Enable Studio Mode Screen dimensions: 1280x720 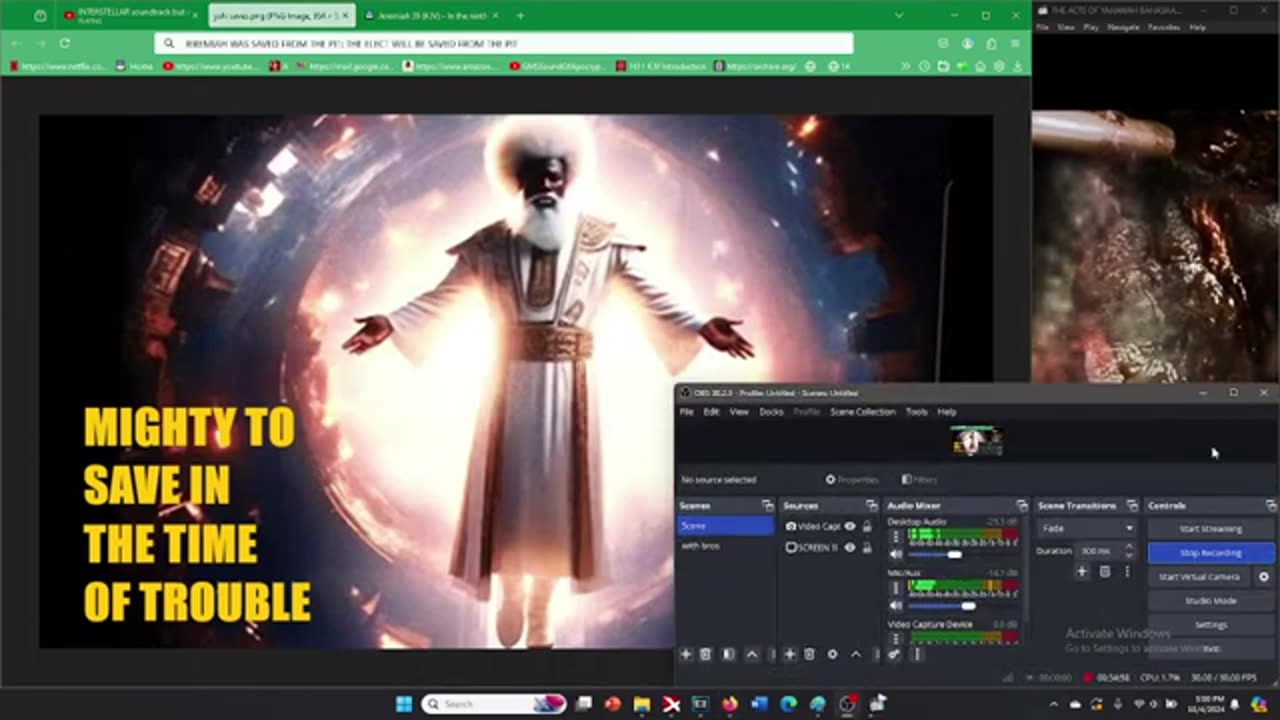[x=1211, y=601]
